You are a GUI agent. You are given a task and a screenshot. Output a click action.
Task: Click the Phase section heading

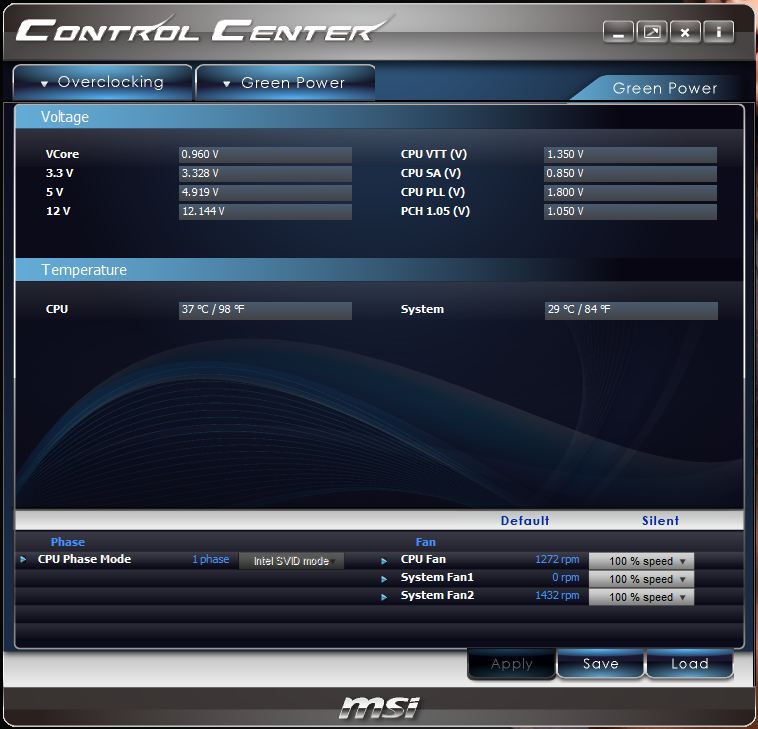click(x=68, y=542)
